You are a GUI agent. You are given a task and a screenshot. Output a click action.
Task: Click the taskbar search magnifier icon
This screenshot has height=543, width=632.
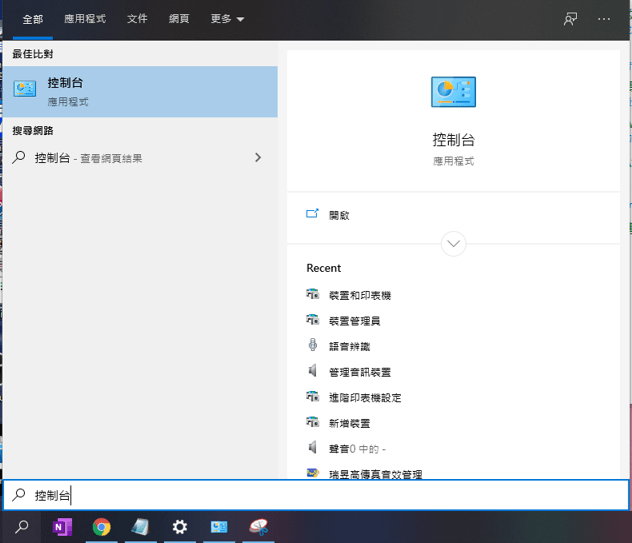(21, 526)
